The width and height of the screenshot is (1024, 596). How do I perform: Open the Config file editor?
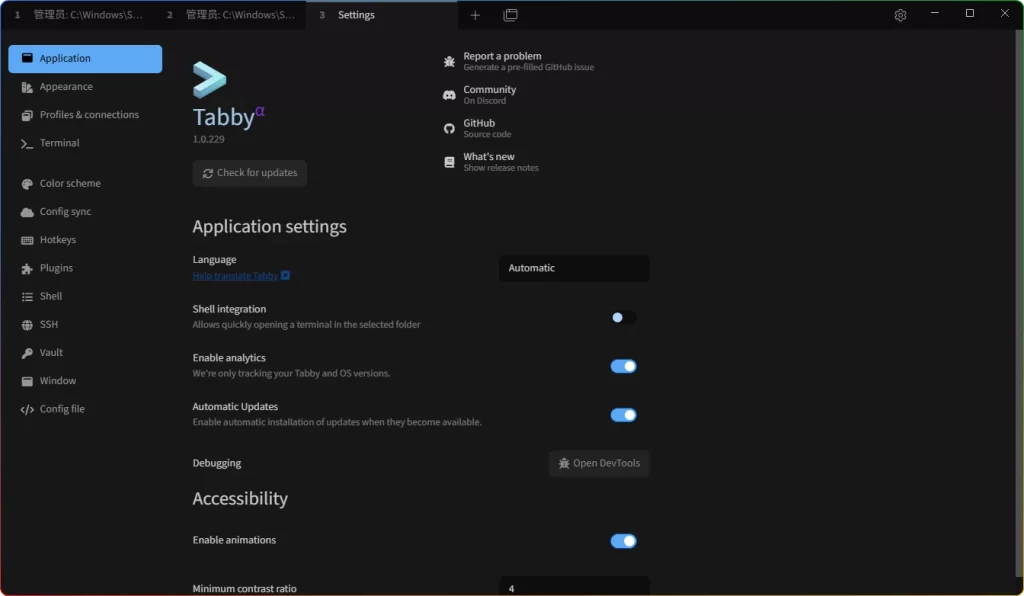click(62, 408)
